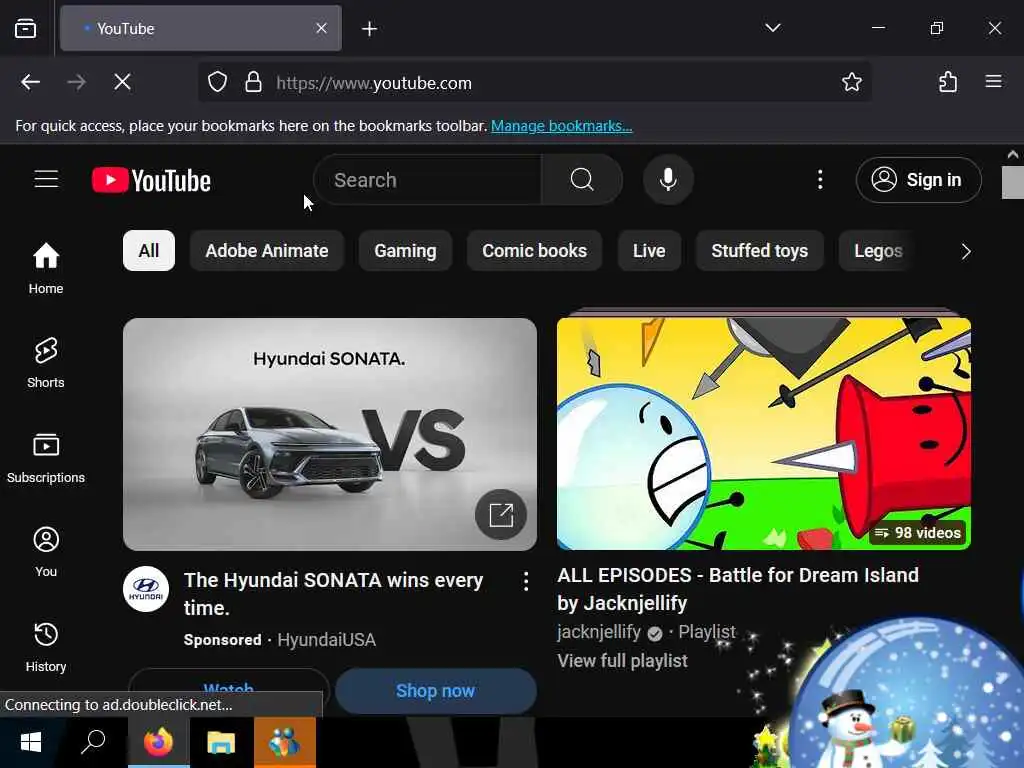
Task: Open Shorts in sidebar
Action: pos(46,363)
